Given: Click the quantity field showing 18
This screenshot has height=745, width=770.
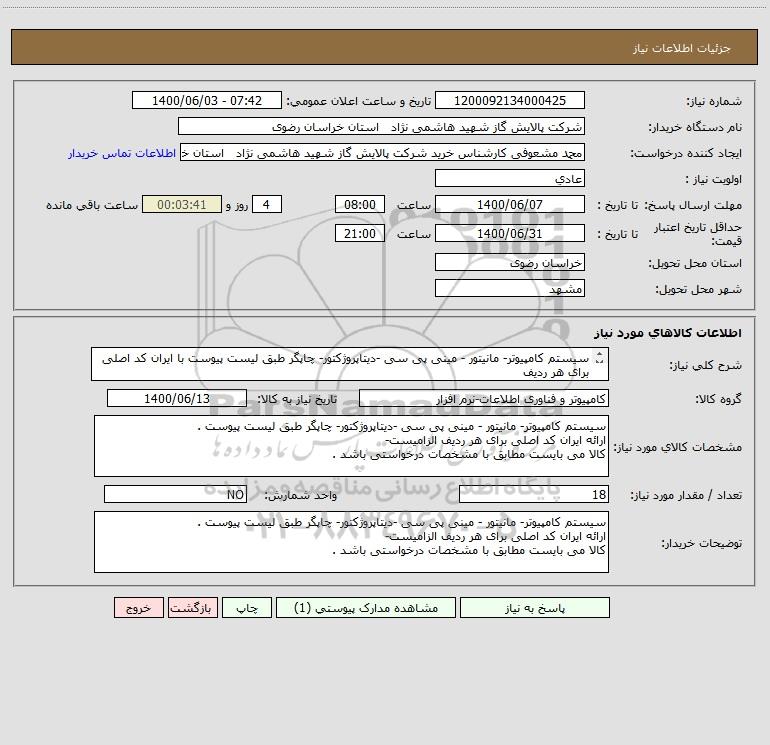Looking at the screenshot, I should (x=534, y=495).
